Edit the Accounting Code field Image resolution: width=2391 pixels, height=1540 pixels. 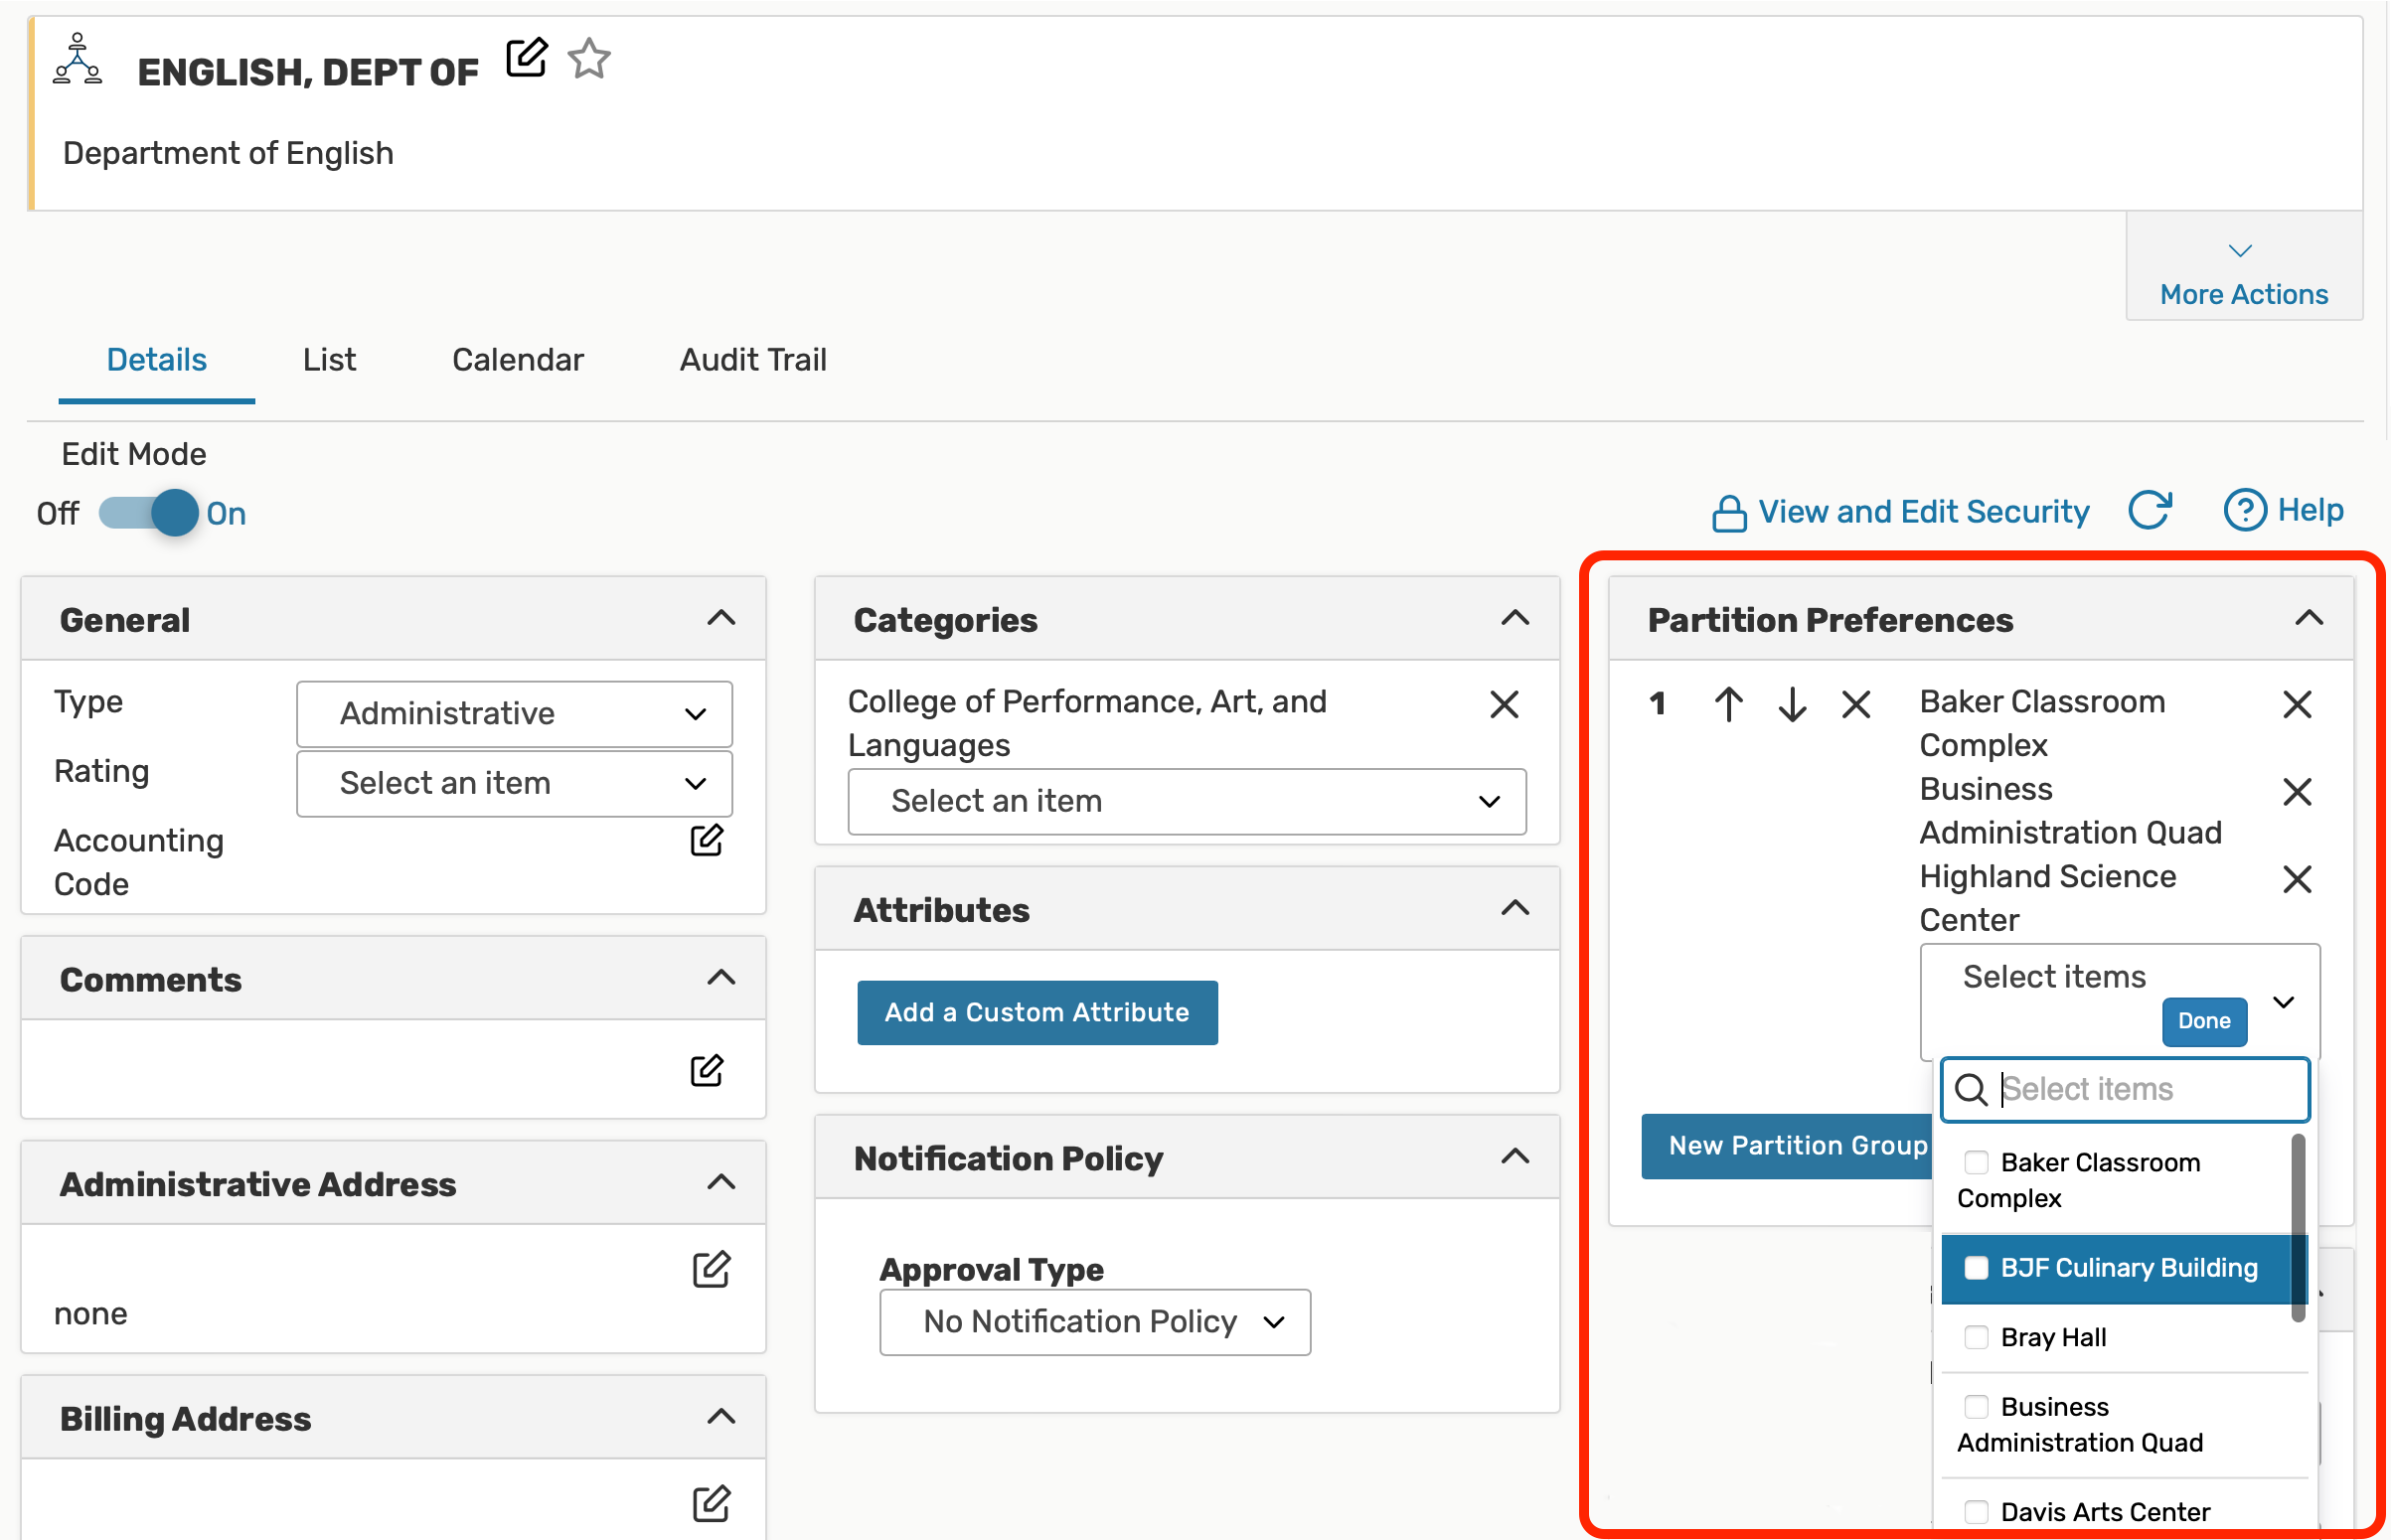pos(707,841)
